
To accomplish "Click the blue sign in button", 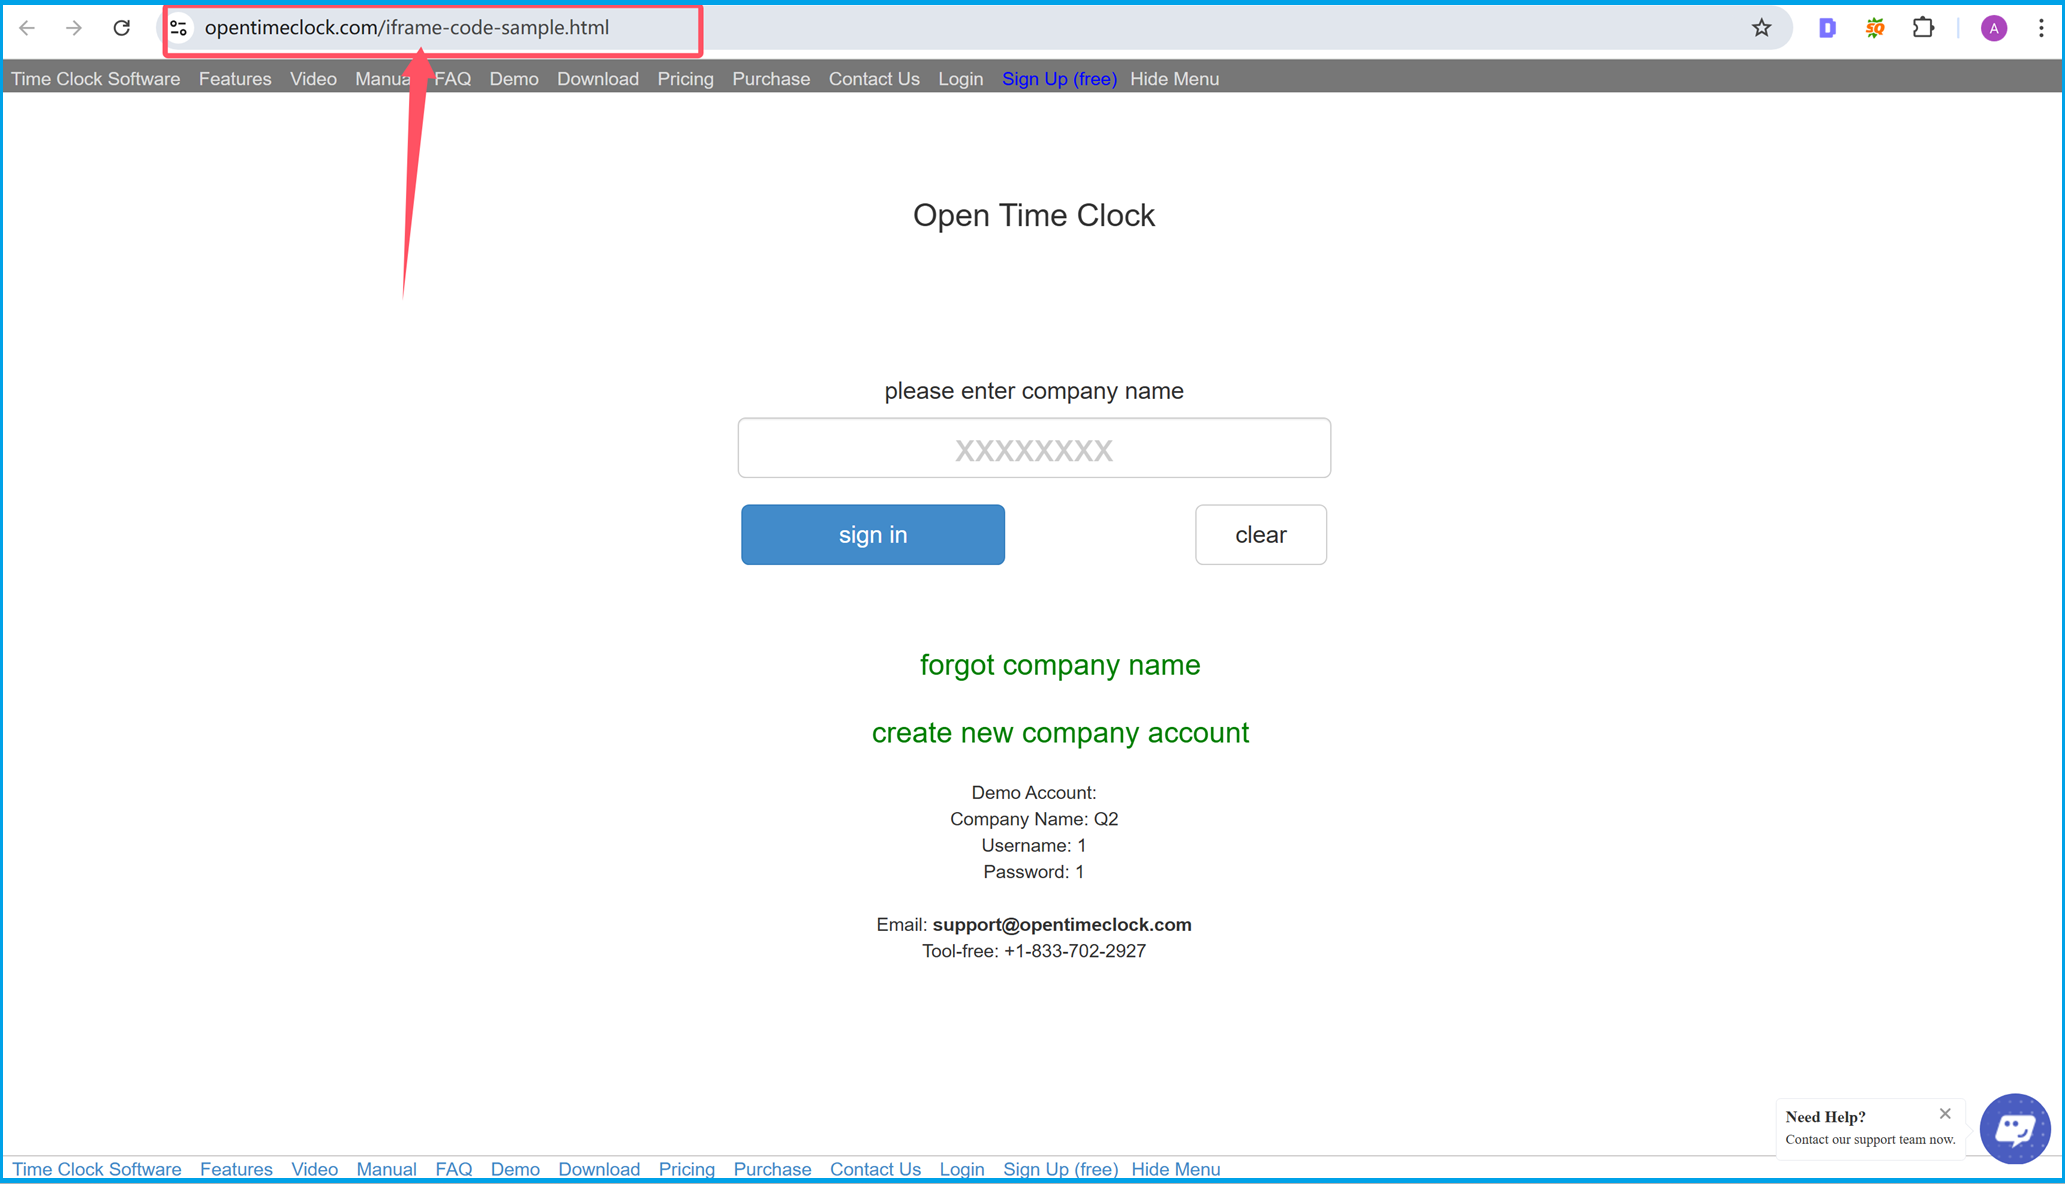I will 873,535.
